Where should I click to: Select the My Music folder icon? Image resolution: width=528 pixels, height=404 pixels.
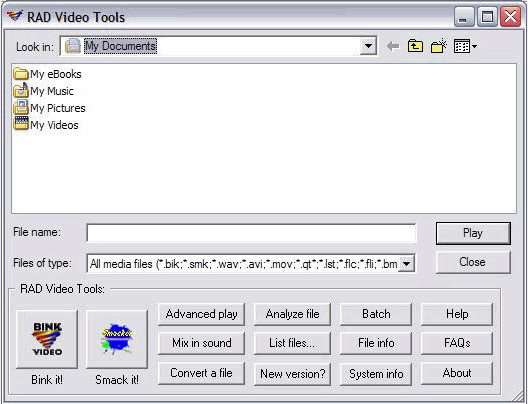pos(21,91)
